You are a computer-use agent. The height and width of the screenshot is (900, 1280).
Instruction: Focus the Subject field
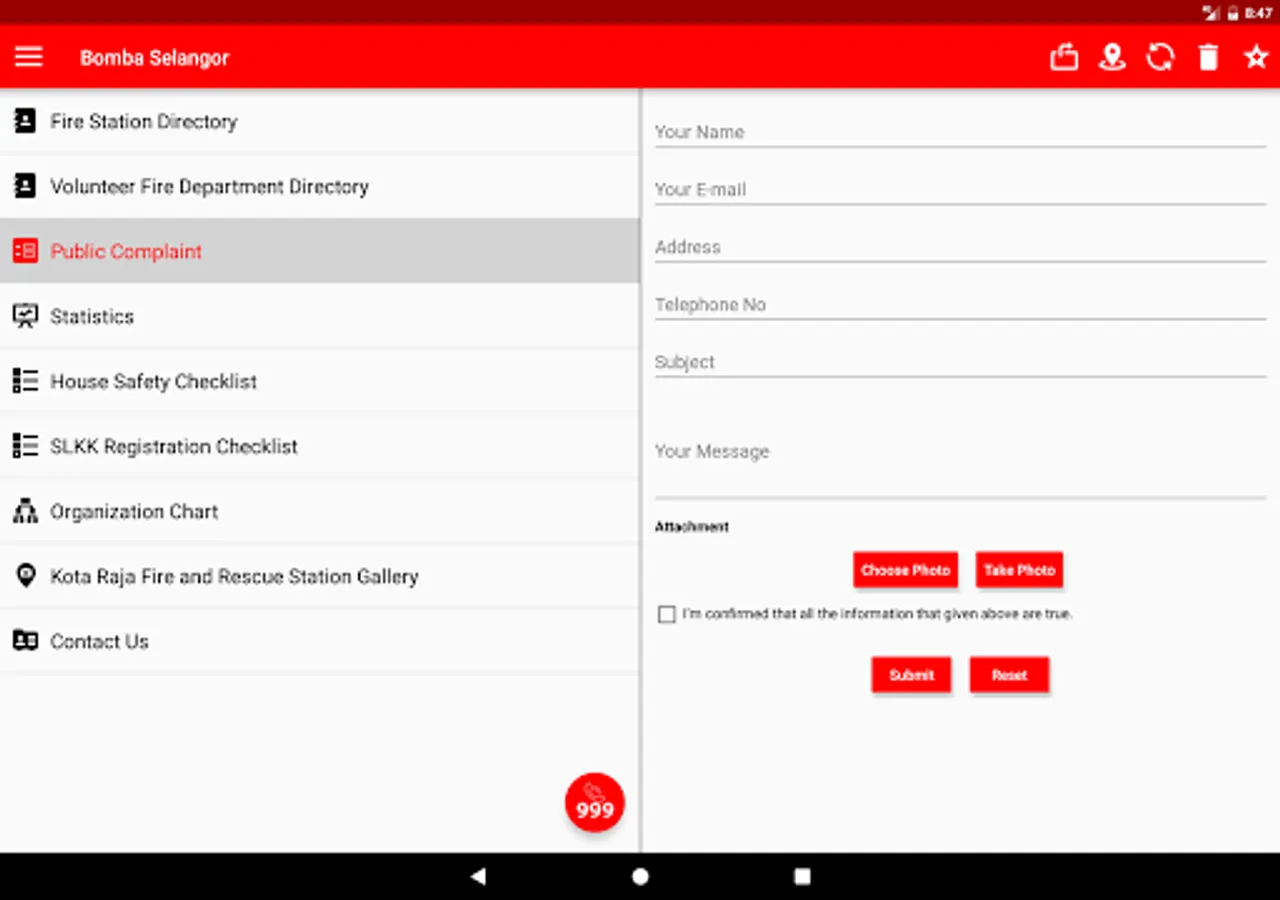click(960, 362)
